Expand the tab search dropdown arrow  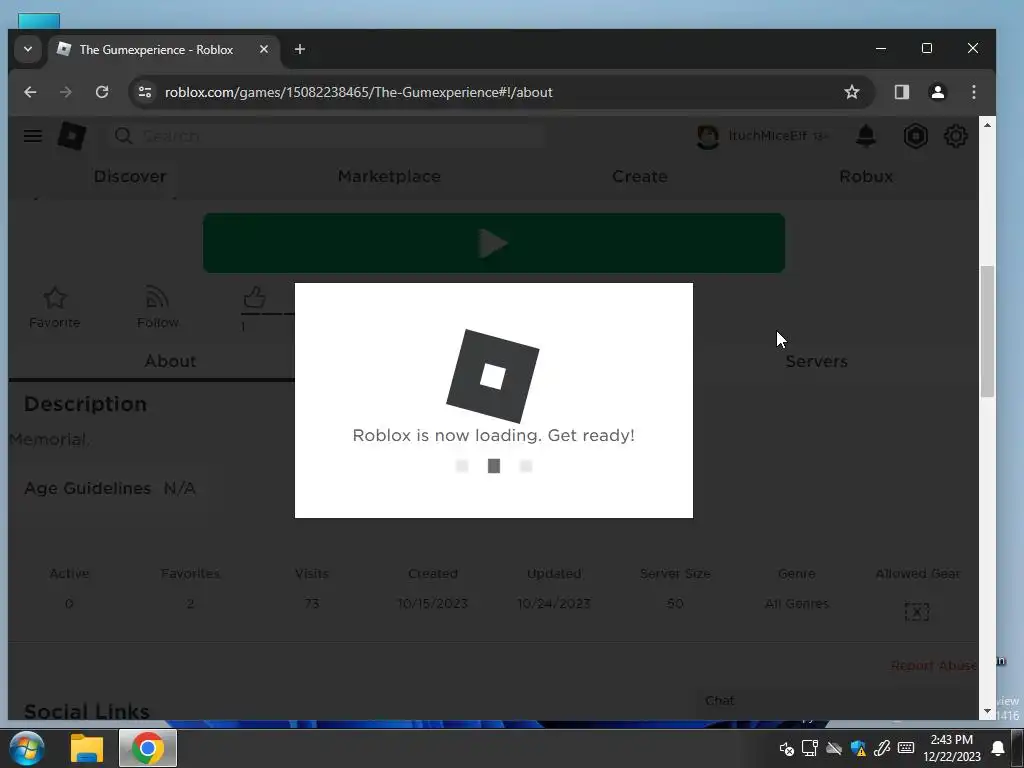point(27,49)
